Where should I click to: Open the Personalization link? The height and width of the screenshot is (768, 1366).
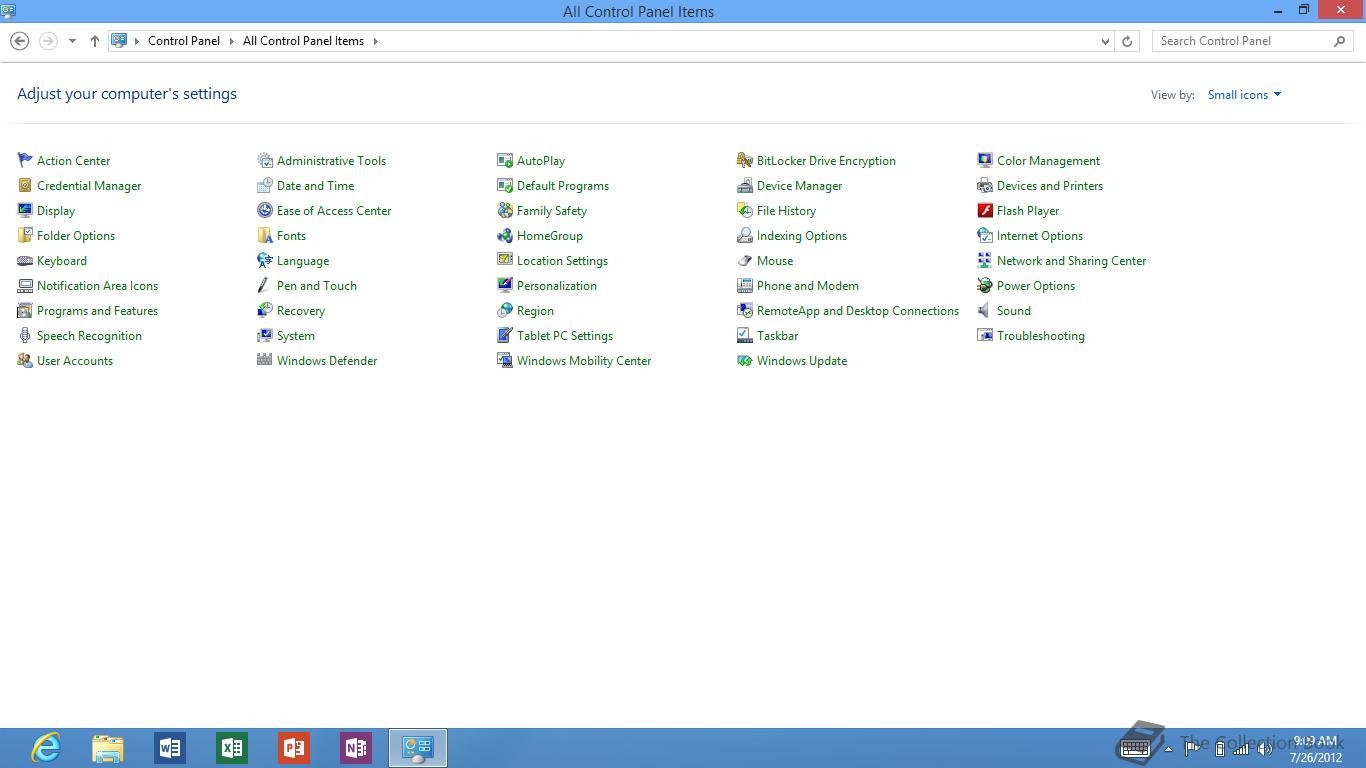[x=557, y=285]
